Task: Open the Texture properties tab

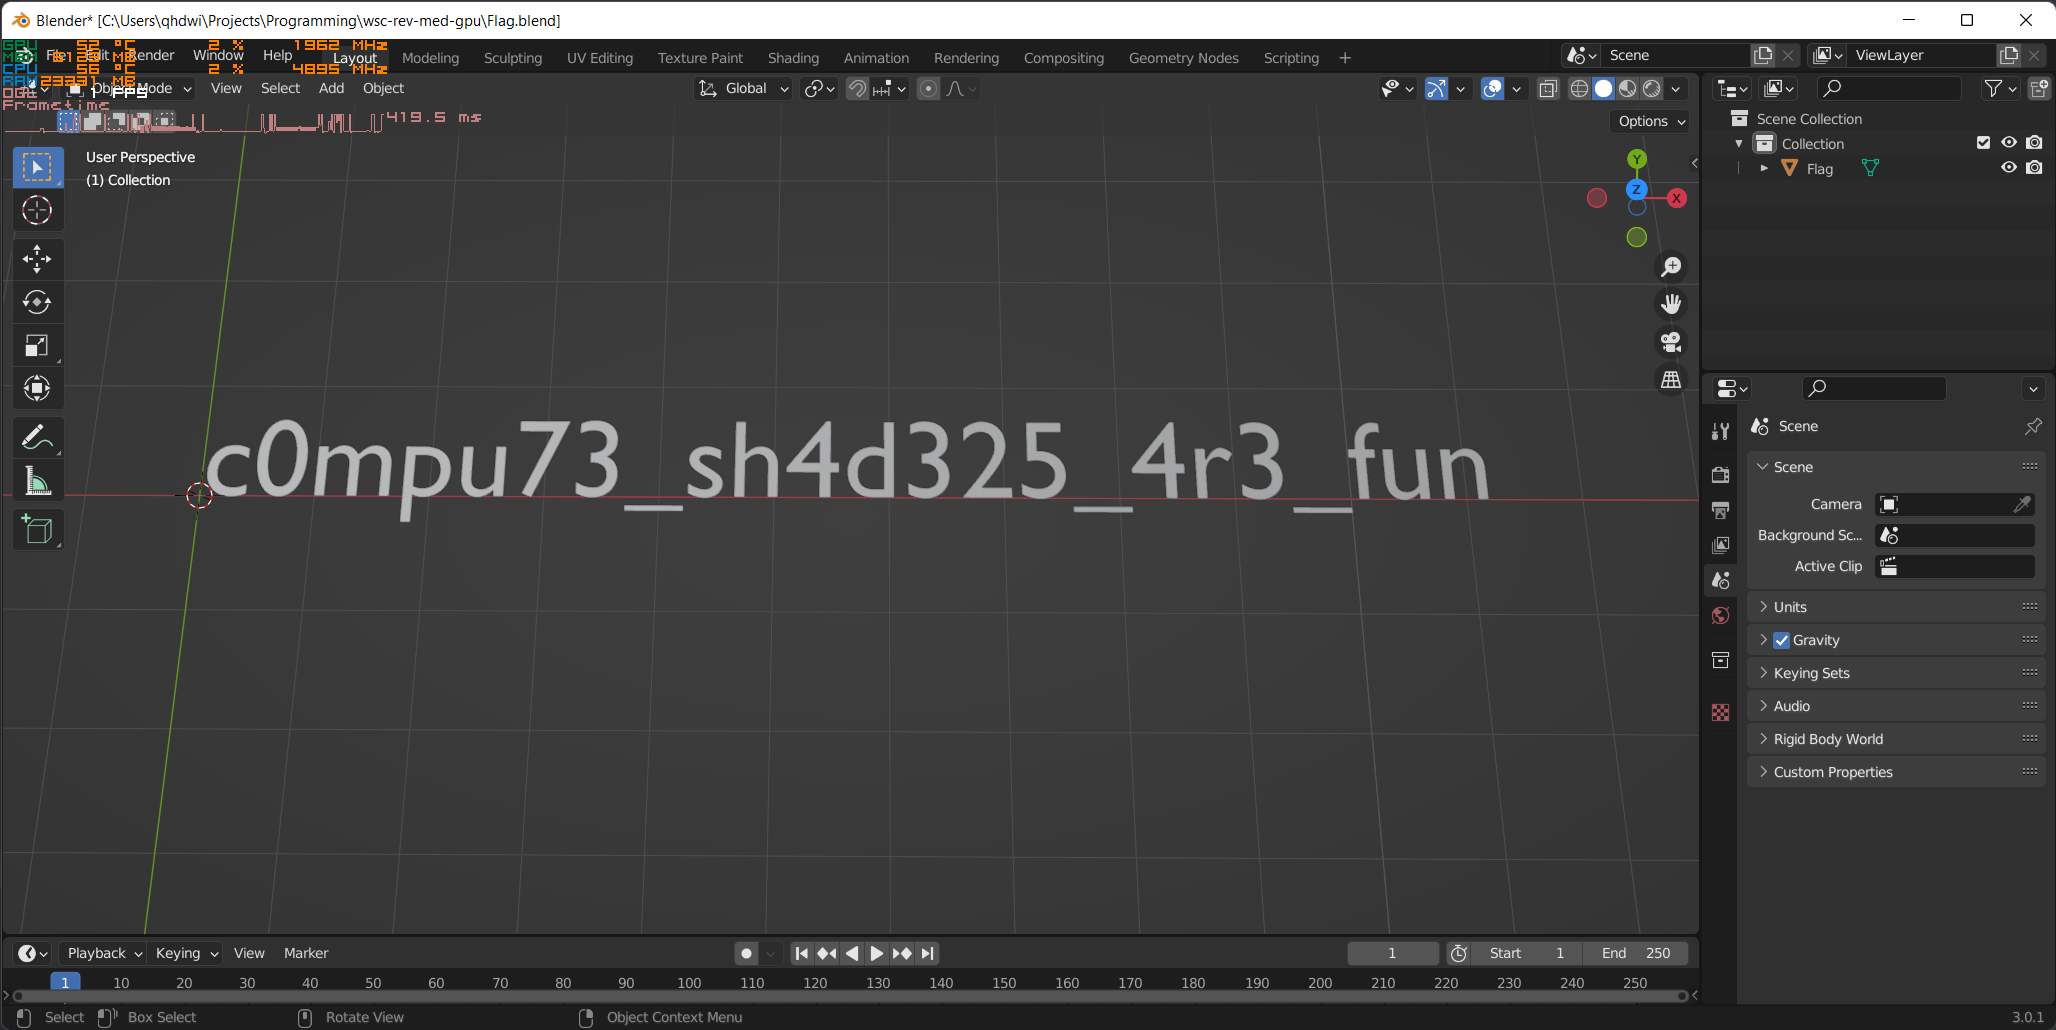Action: point(1720,712)
